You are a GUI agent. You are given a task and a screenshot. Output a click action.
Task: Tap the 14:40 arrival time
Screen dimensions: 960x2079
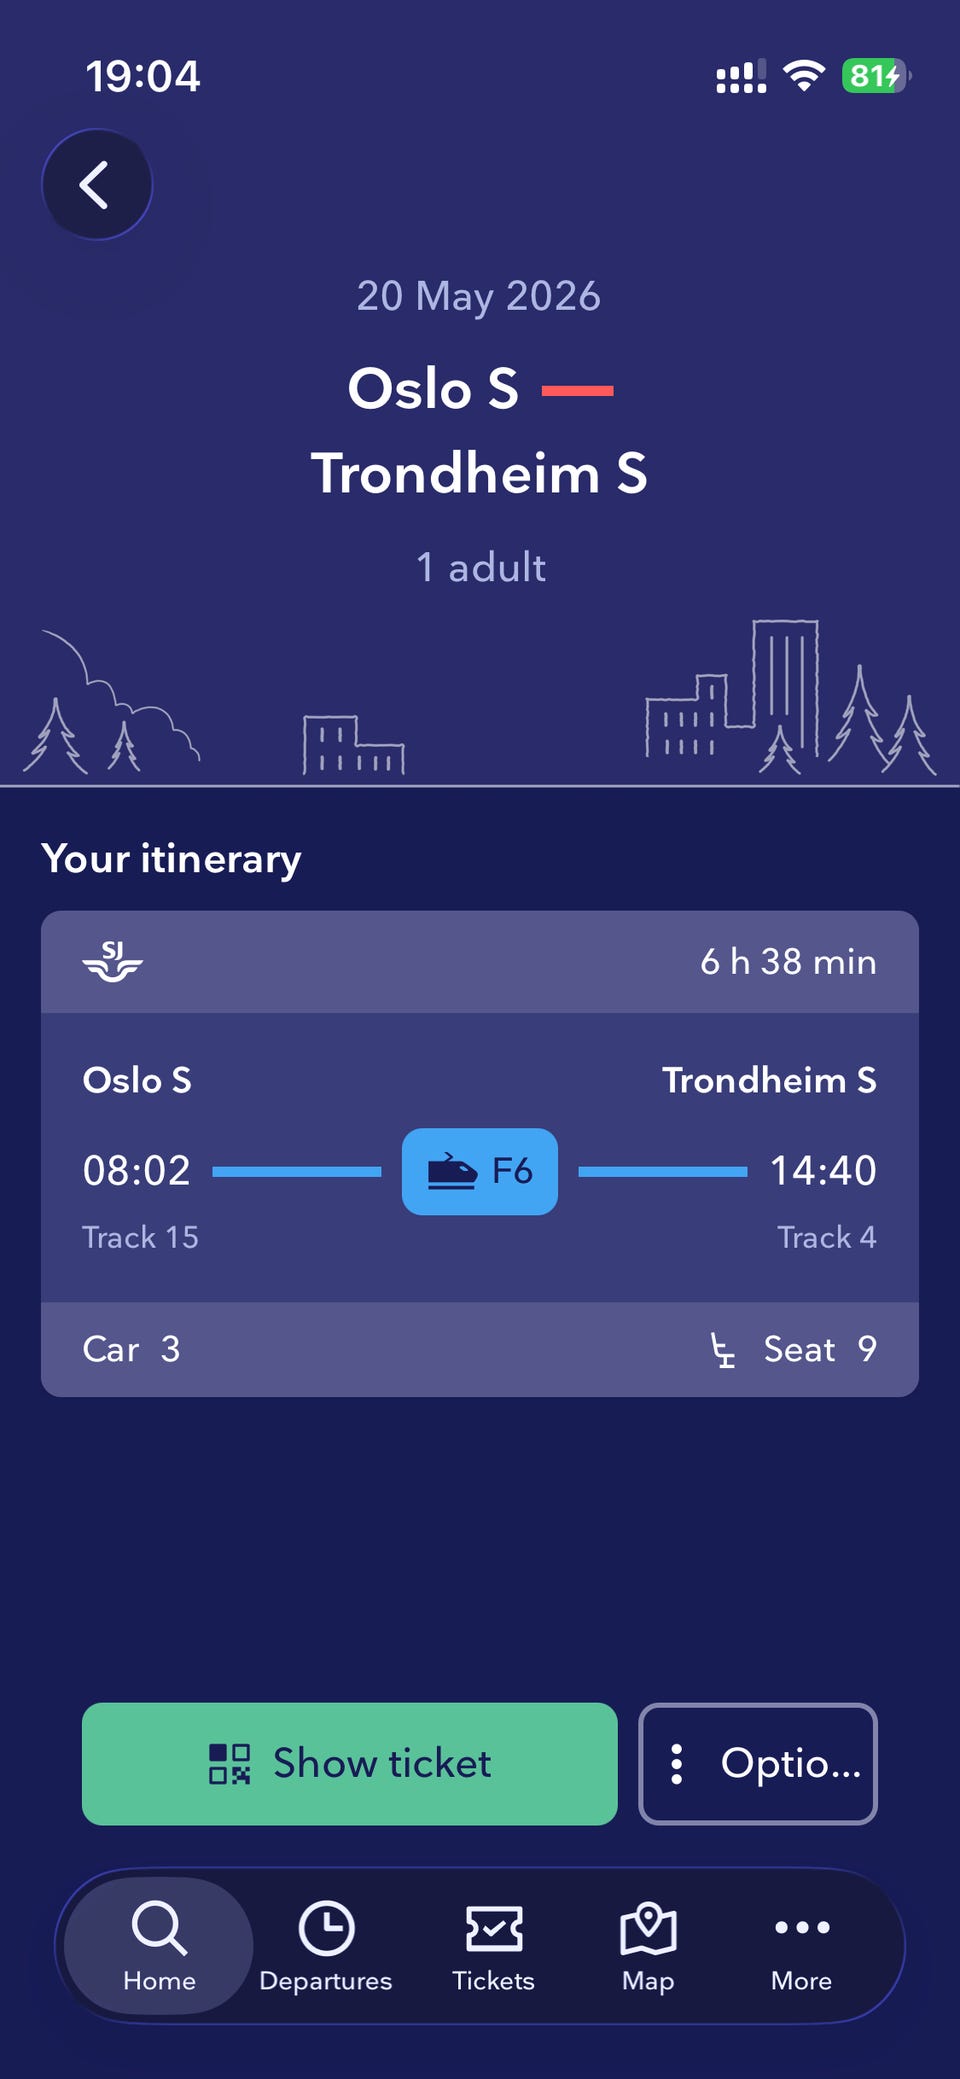point(822,1171)
